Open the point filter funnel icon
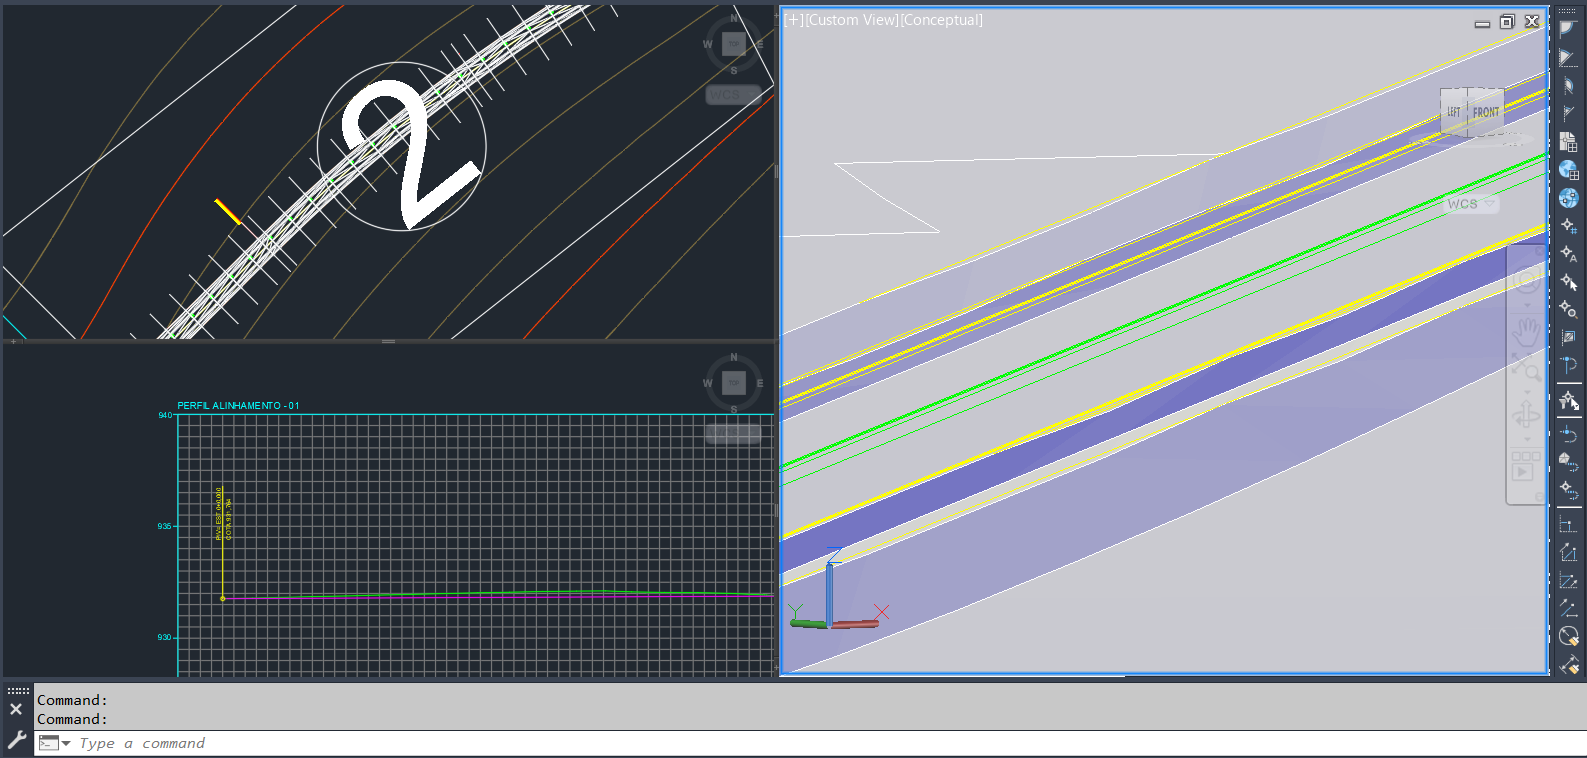The width and height of the screenshot is (1587, 758). click(1568, 401)
